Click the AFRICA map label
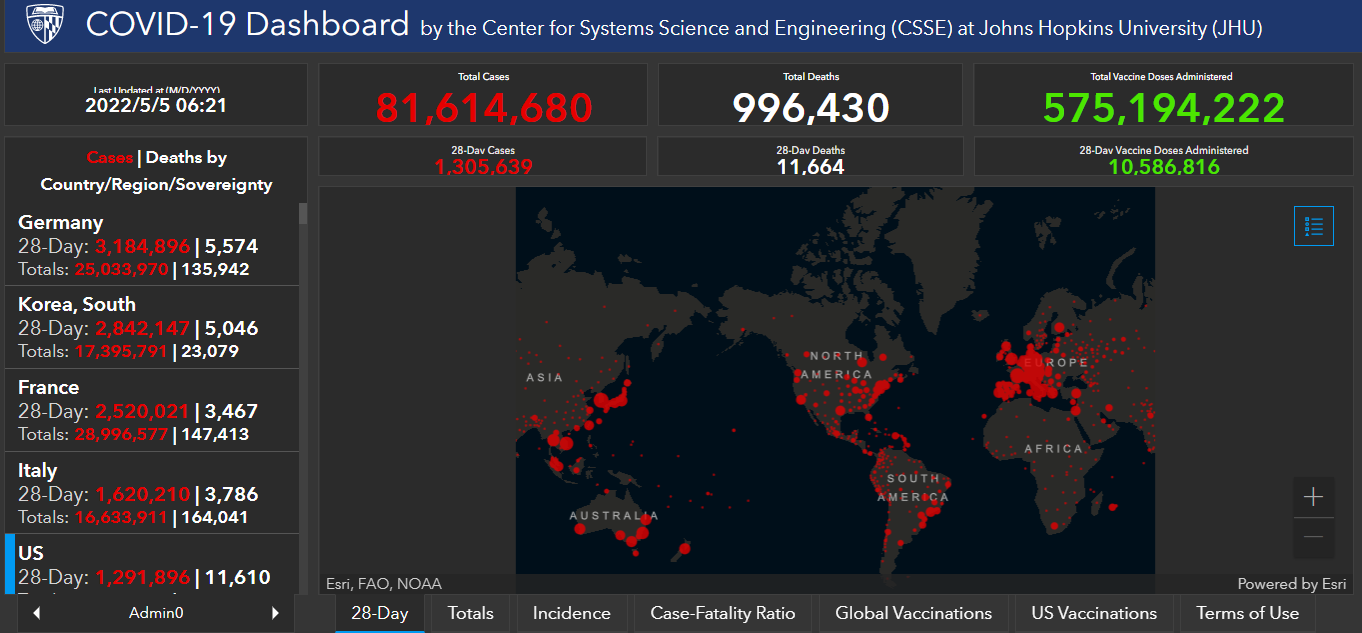 pyautogui.click(x=1053, y=449)
